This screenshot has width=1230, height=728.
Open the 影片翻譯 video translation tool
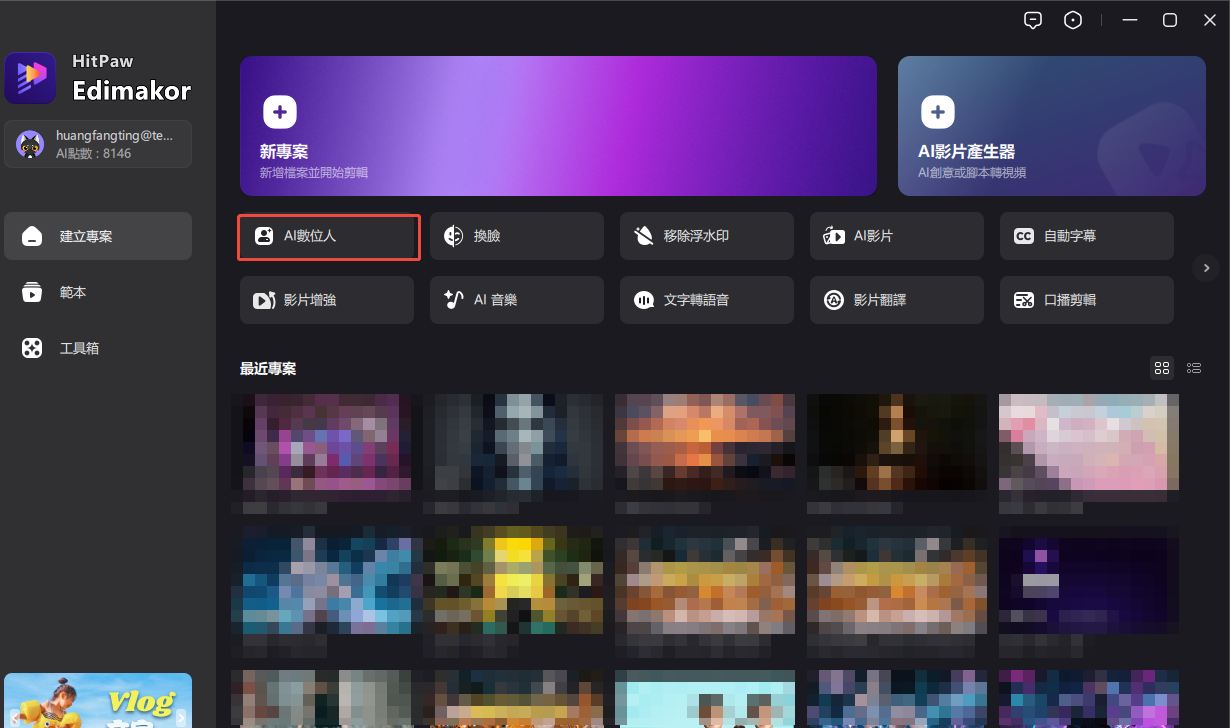coord(896,300)
